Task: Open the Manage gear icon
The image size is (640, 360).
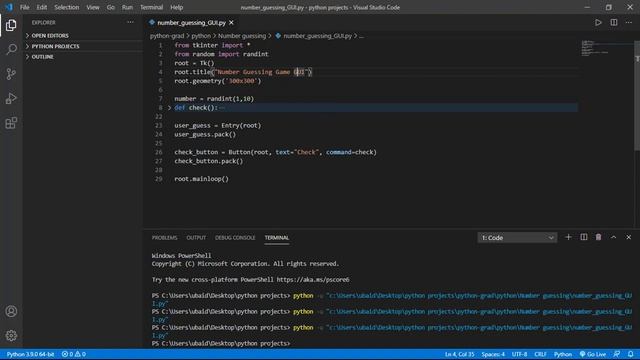Action: coord(11,336)
